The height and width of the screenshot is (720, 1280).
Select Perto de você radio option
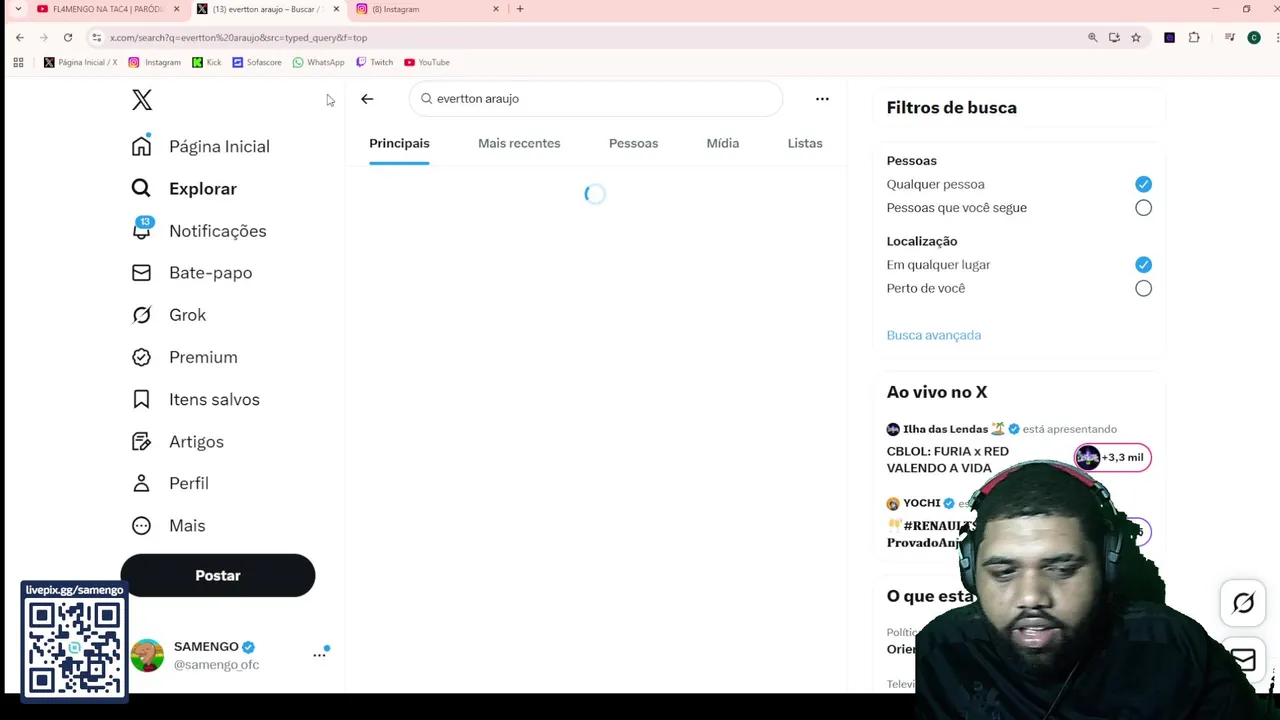click(x=1143, y=288)
